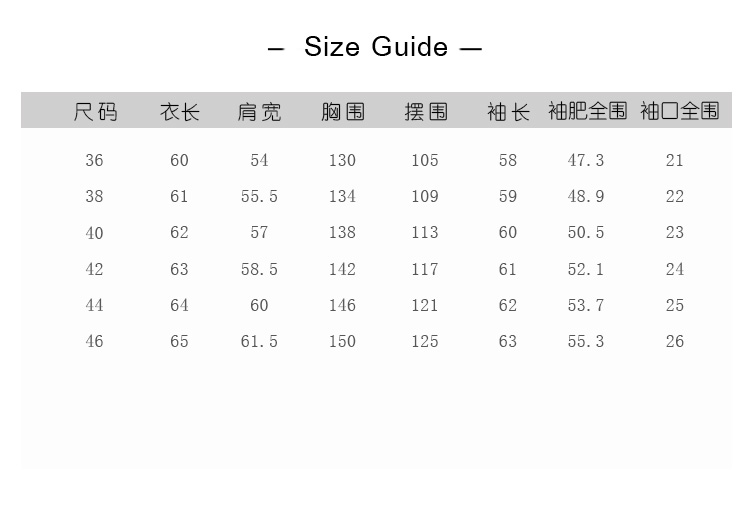
Task: Select the 53.7 sleeve width value
Action: (x=586, y=305)
